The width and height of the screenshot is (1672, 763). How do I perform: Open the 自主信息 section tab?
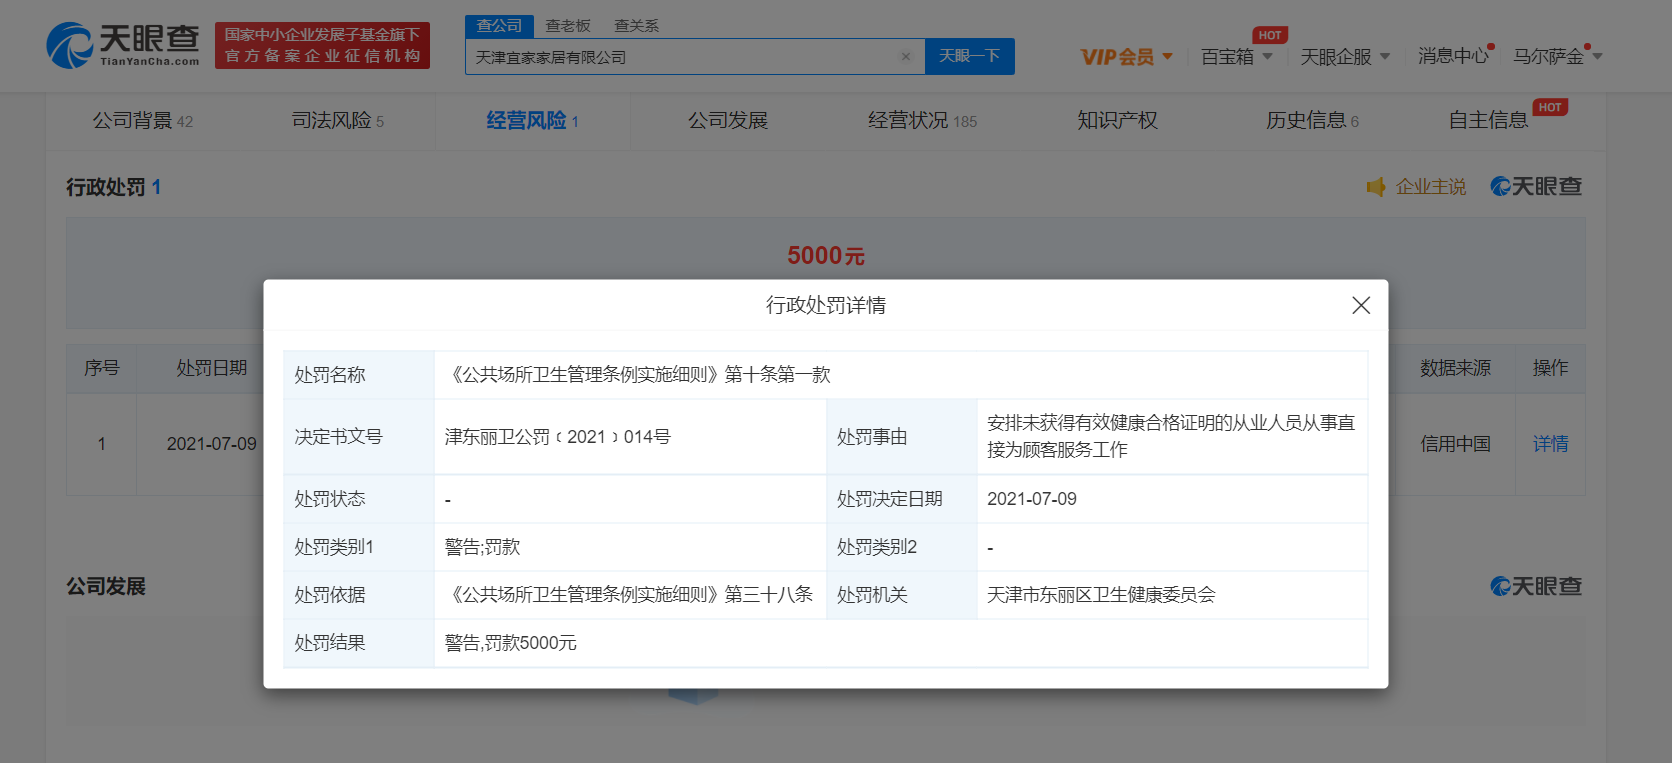tap(1489, 121)
